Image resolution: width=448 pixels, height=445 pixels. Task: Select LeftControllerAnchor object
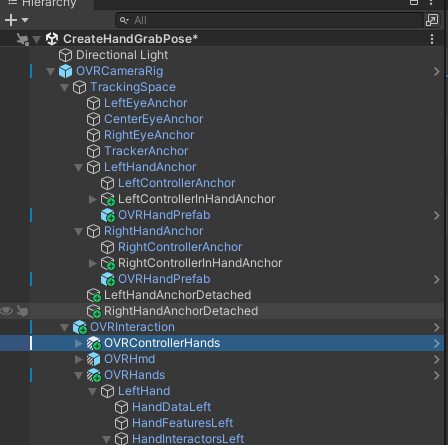[177, 183]
